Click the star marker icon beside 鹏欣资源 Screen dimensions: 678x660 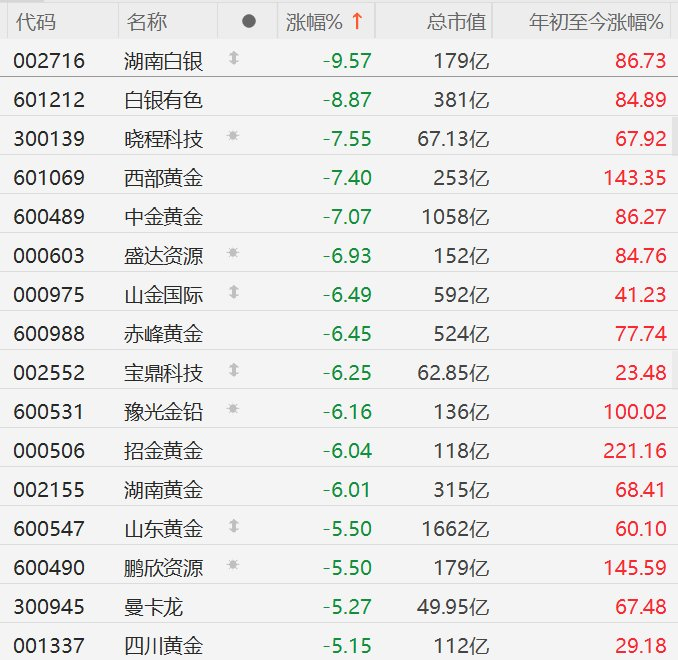click(233, 566)
